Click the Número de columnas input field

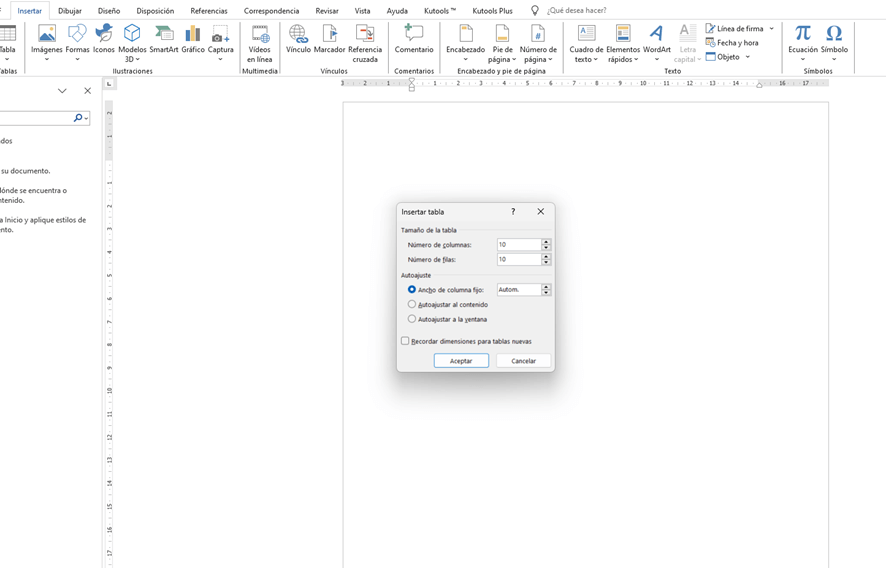click(518, 245)
